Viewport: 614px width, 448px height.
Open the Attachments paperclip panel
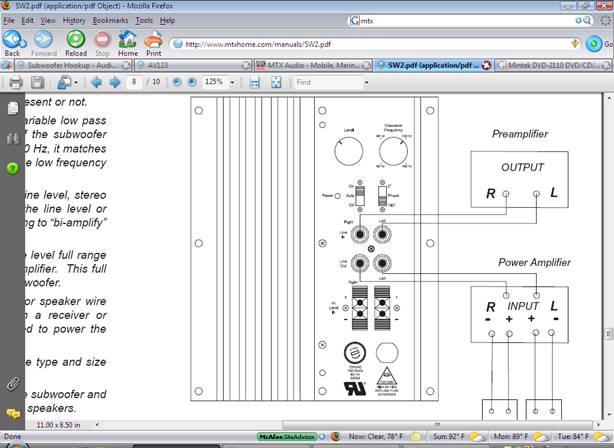13,384
